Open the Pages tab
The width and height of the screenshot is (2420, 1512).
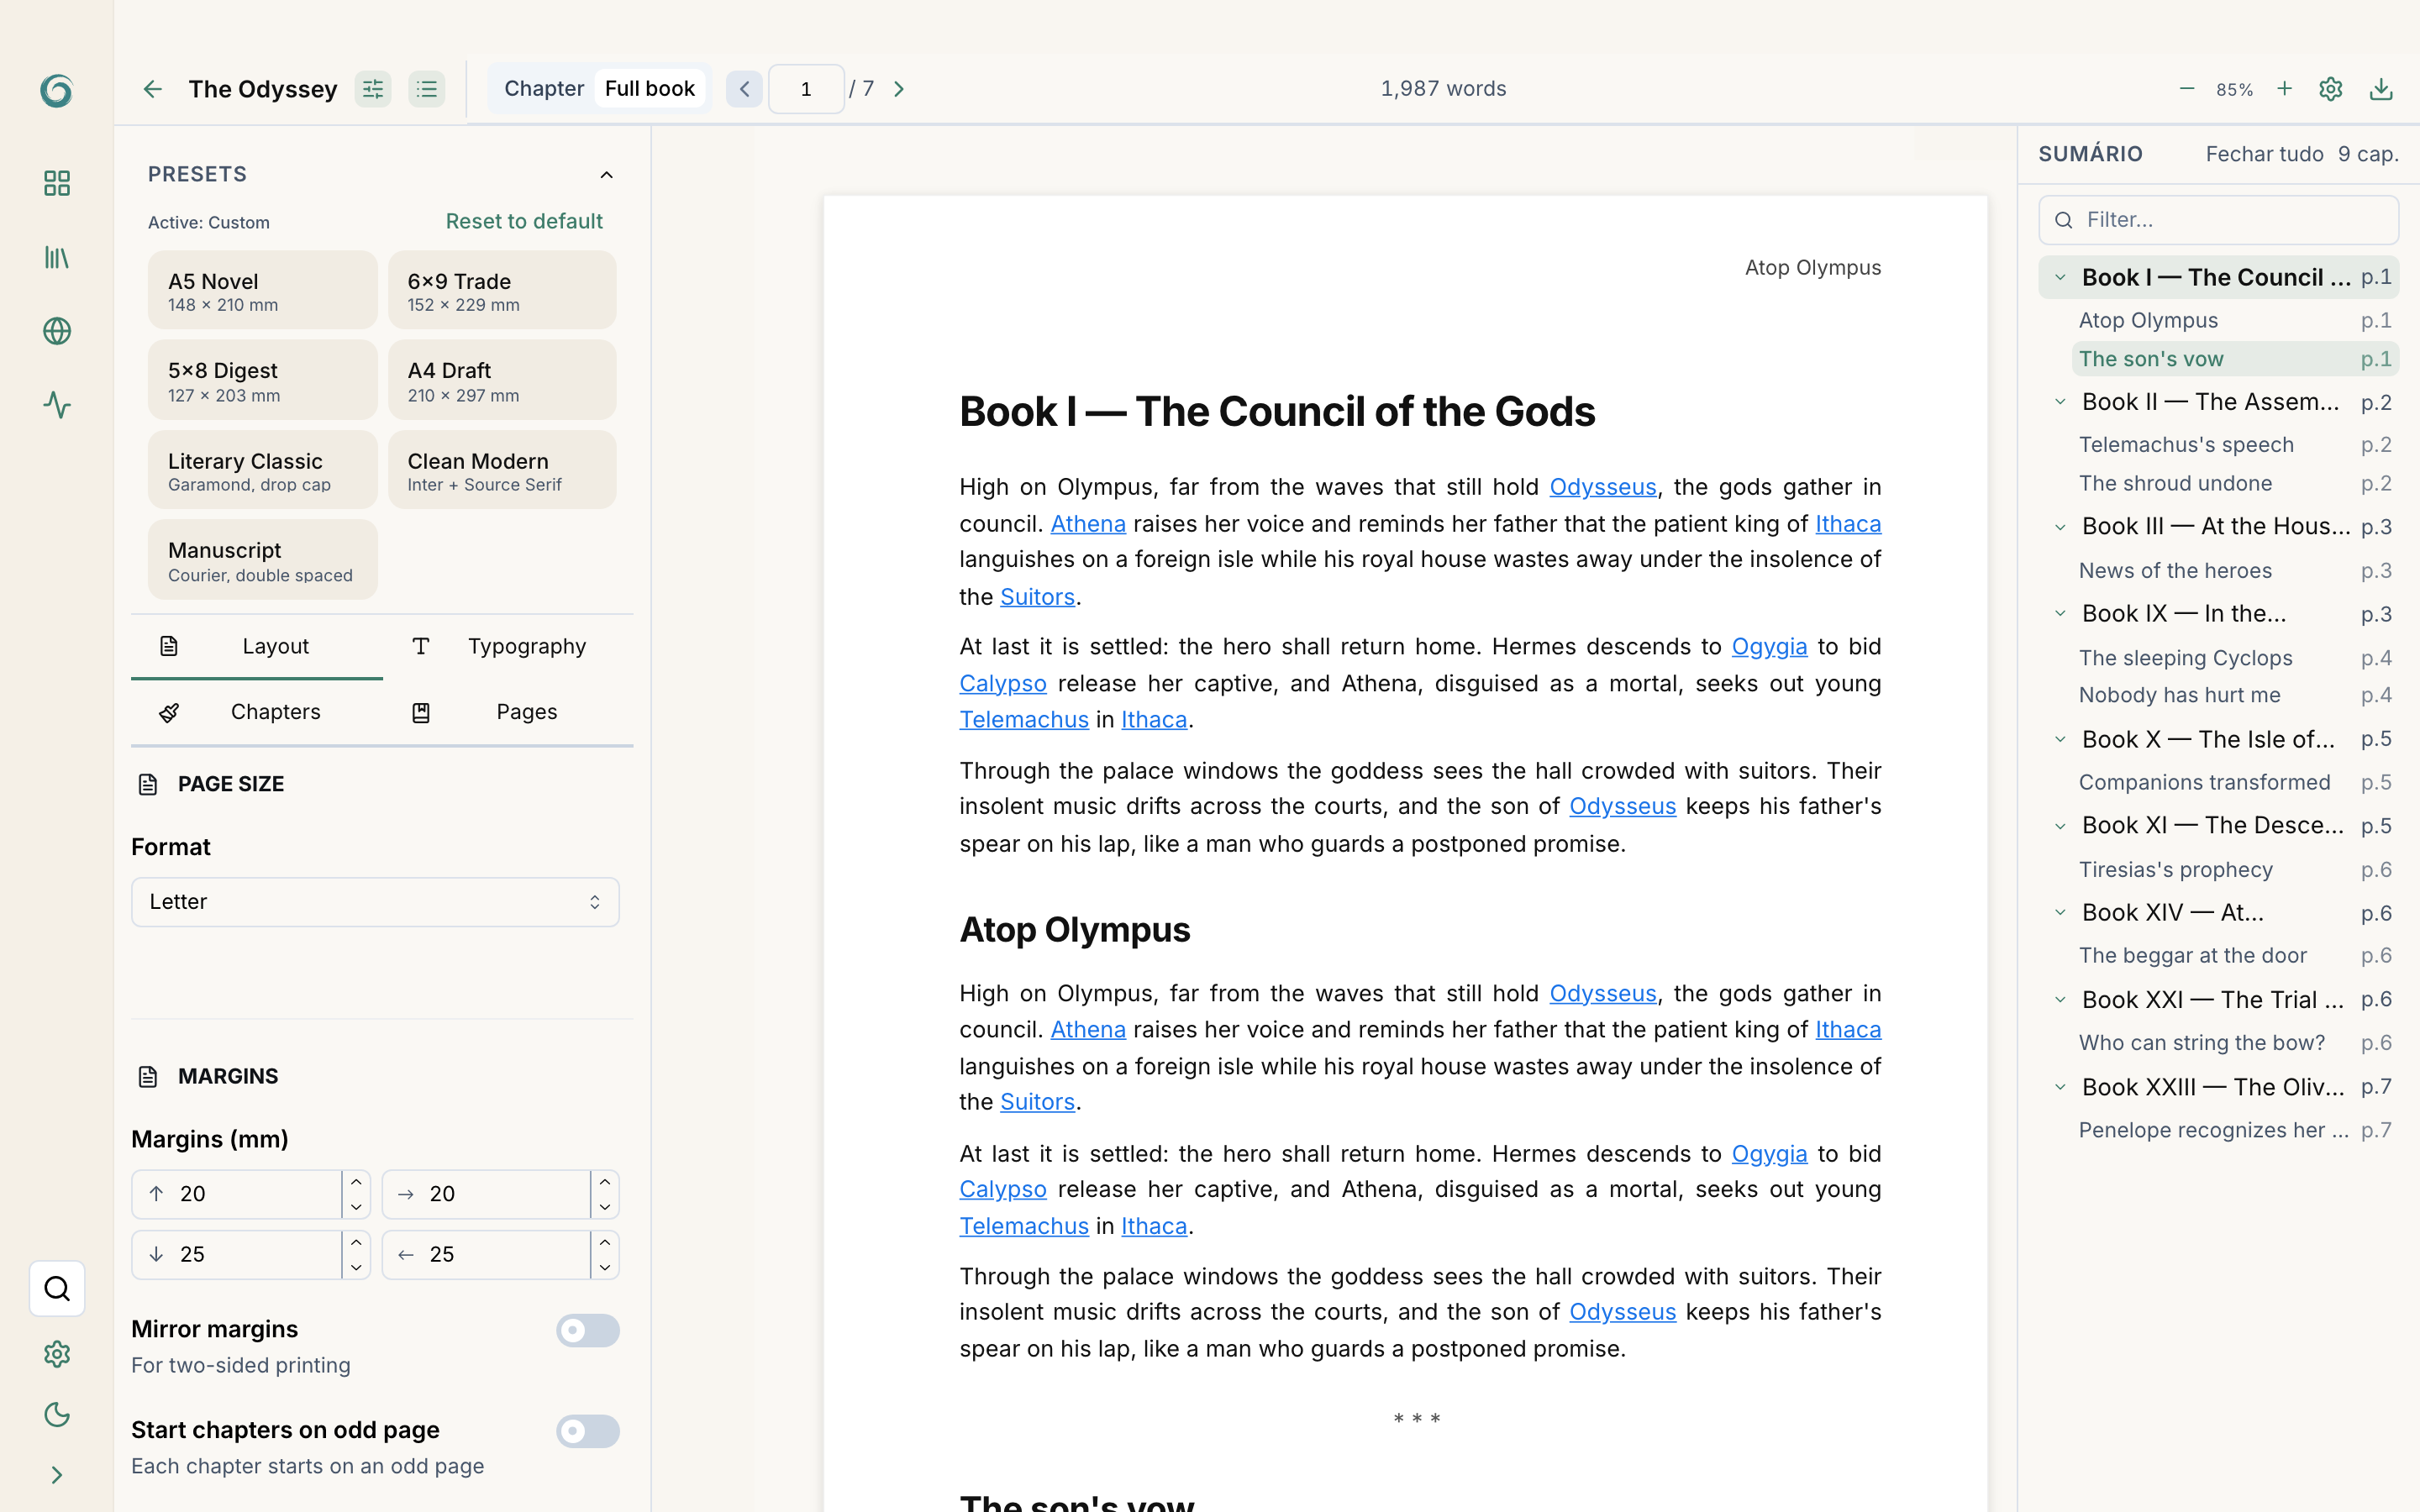tap(508, 712)
